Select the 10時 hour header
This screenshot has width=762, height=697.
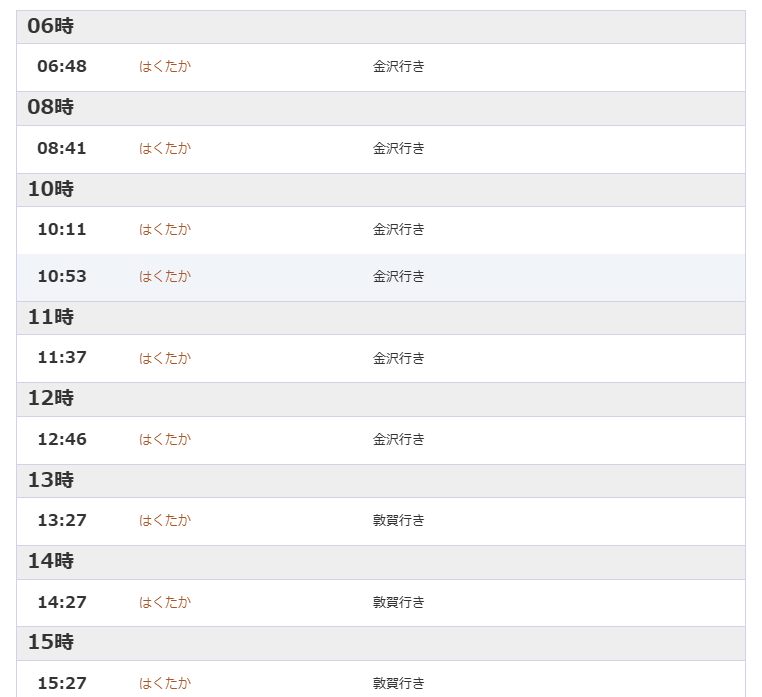[51, 190]
